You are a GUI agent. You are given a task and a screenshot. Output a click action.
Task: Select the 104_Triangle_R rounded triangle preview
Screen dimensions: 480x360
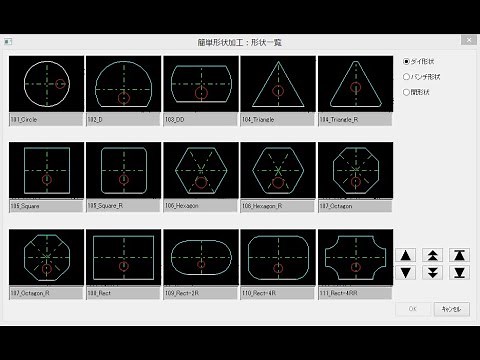pyautogui.click(x=355, y=84)
